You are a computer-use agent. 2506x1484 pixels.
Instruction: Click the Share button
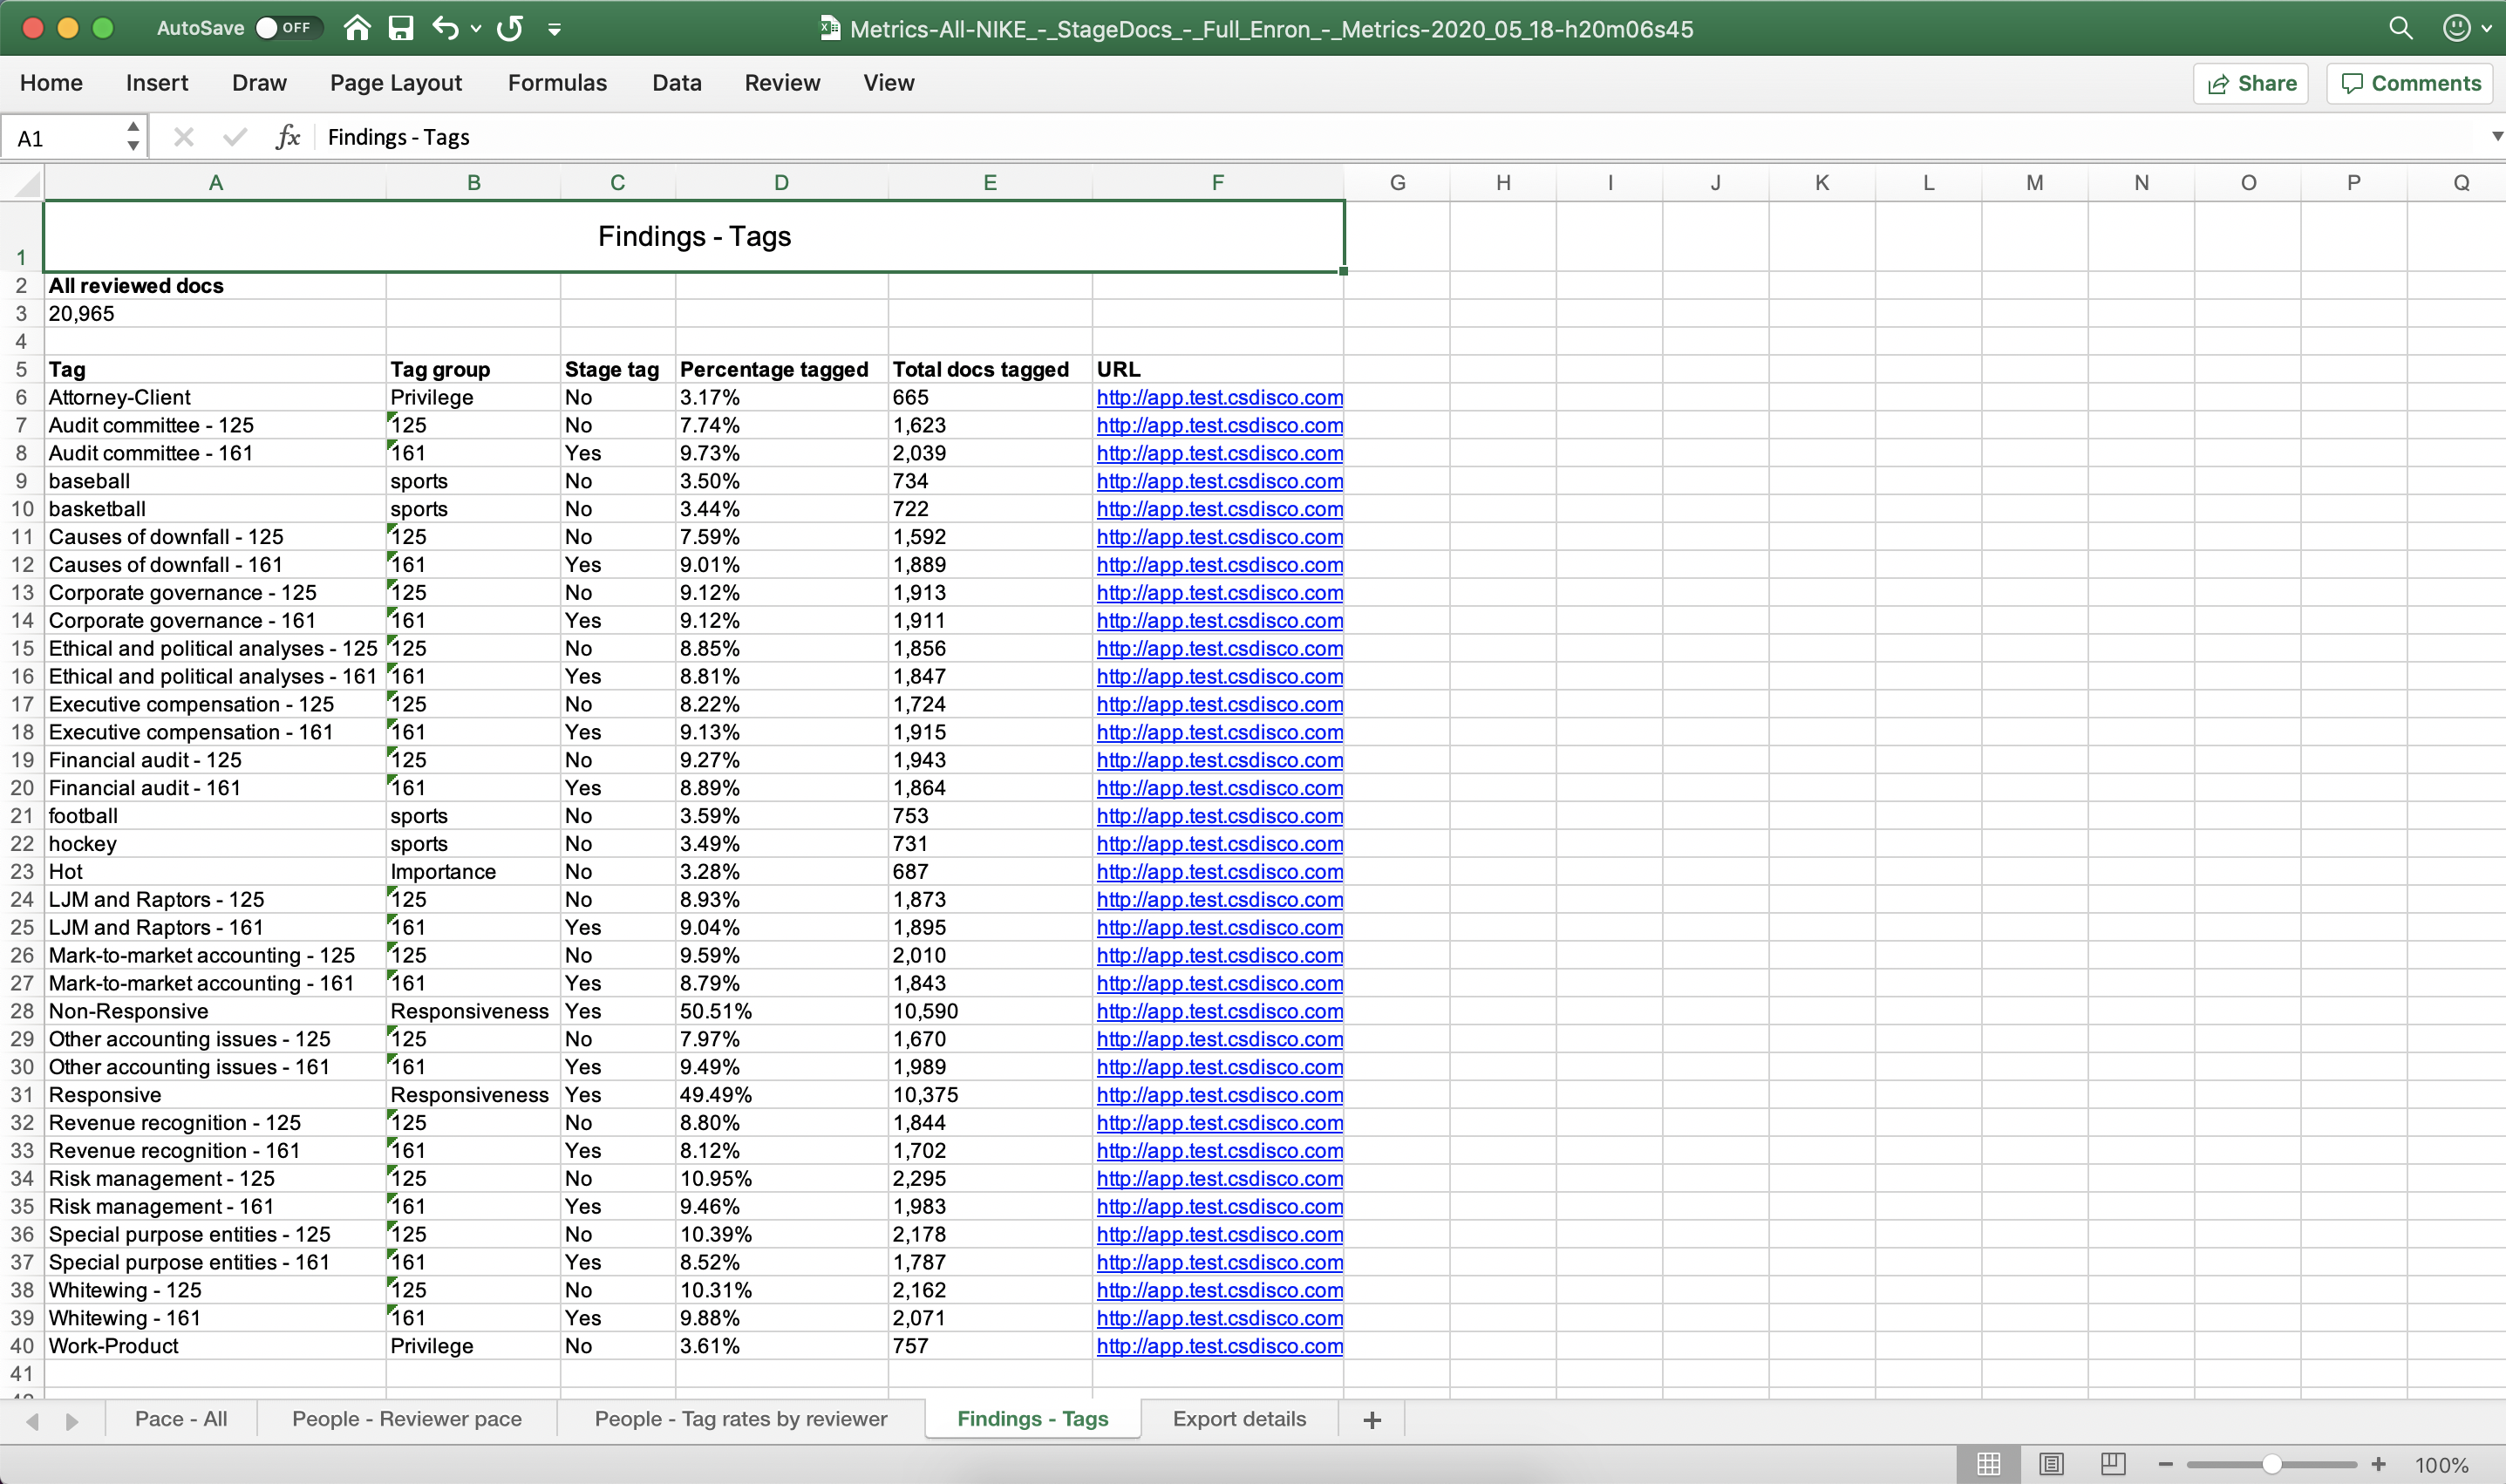pyautogui.click(x=2250, y=83)
